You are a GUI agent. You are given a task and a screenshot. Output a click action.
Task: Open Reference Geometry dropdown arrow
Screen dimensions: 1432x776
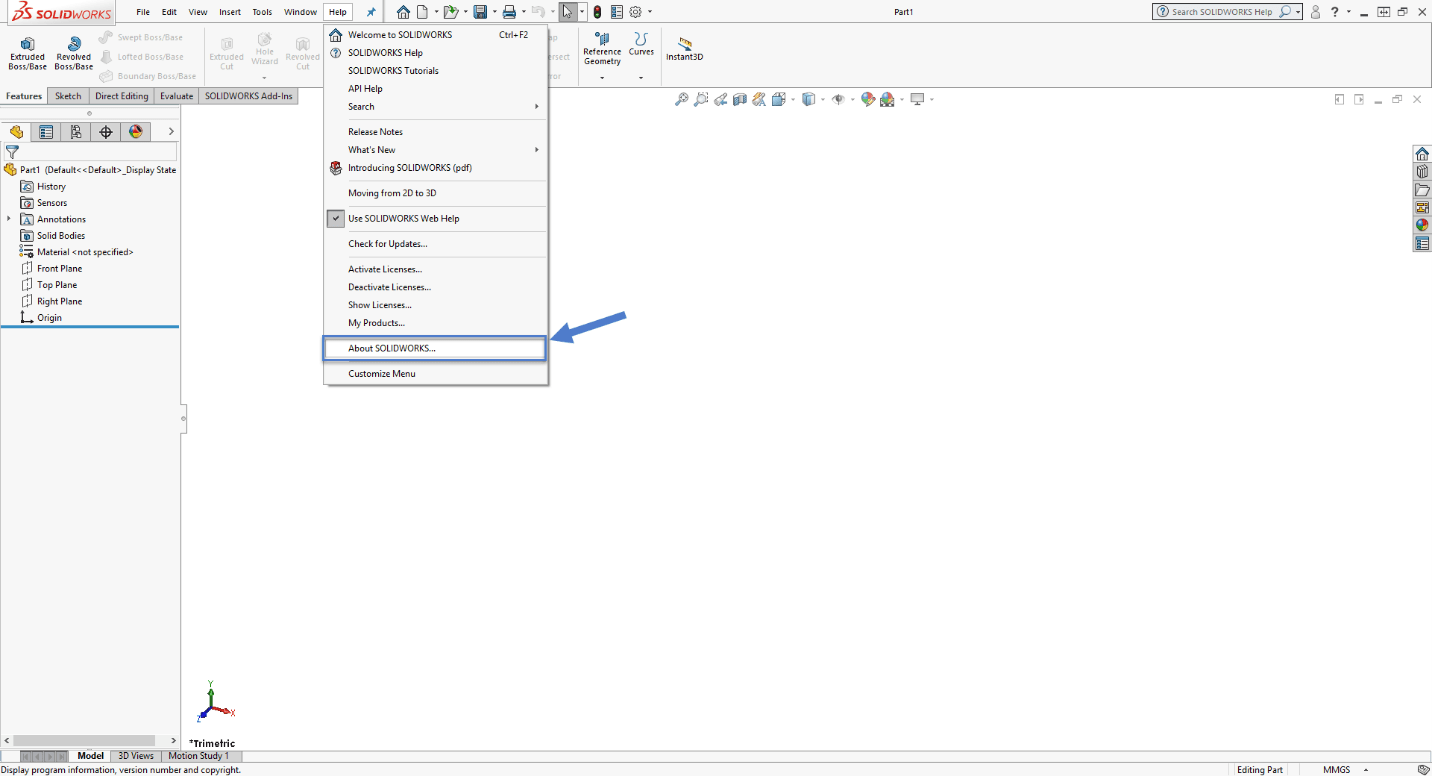coord(602,77)
